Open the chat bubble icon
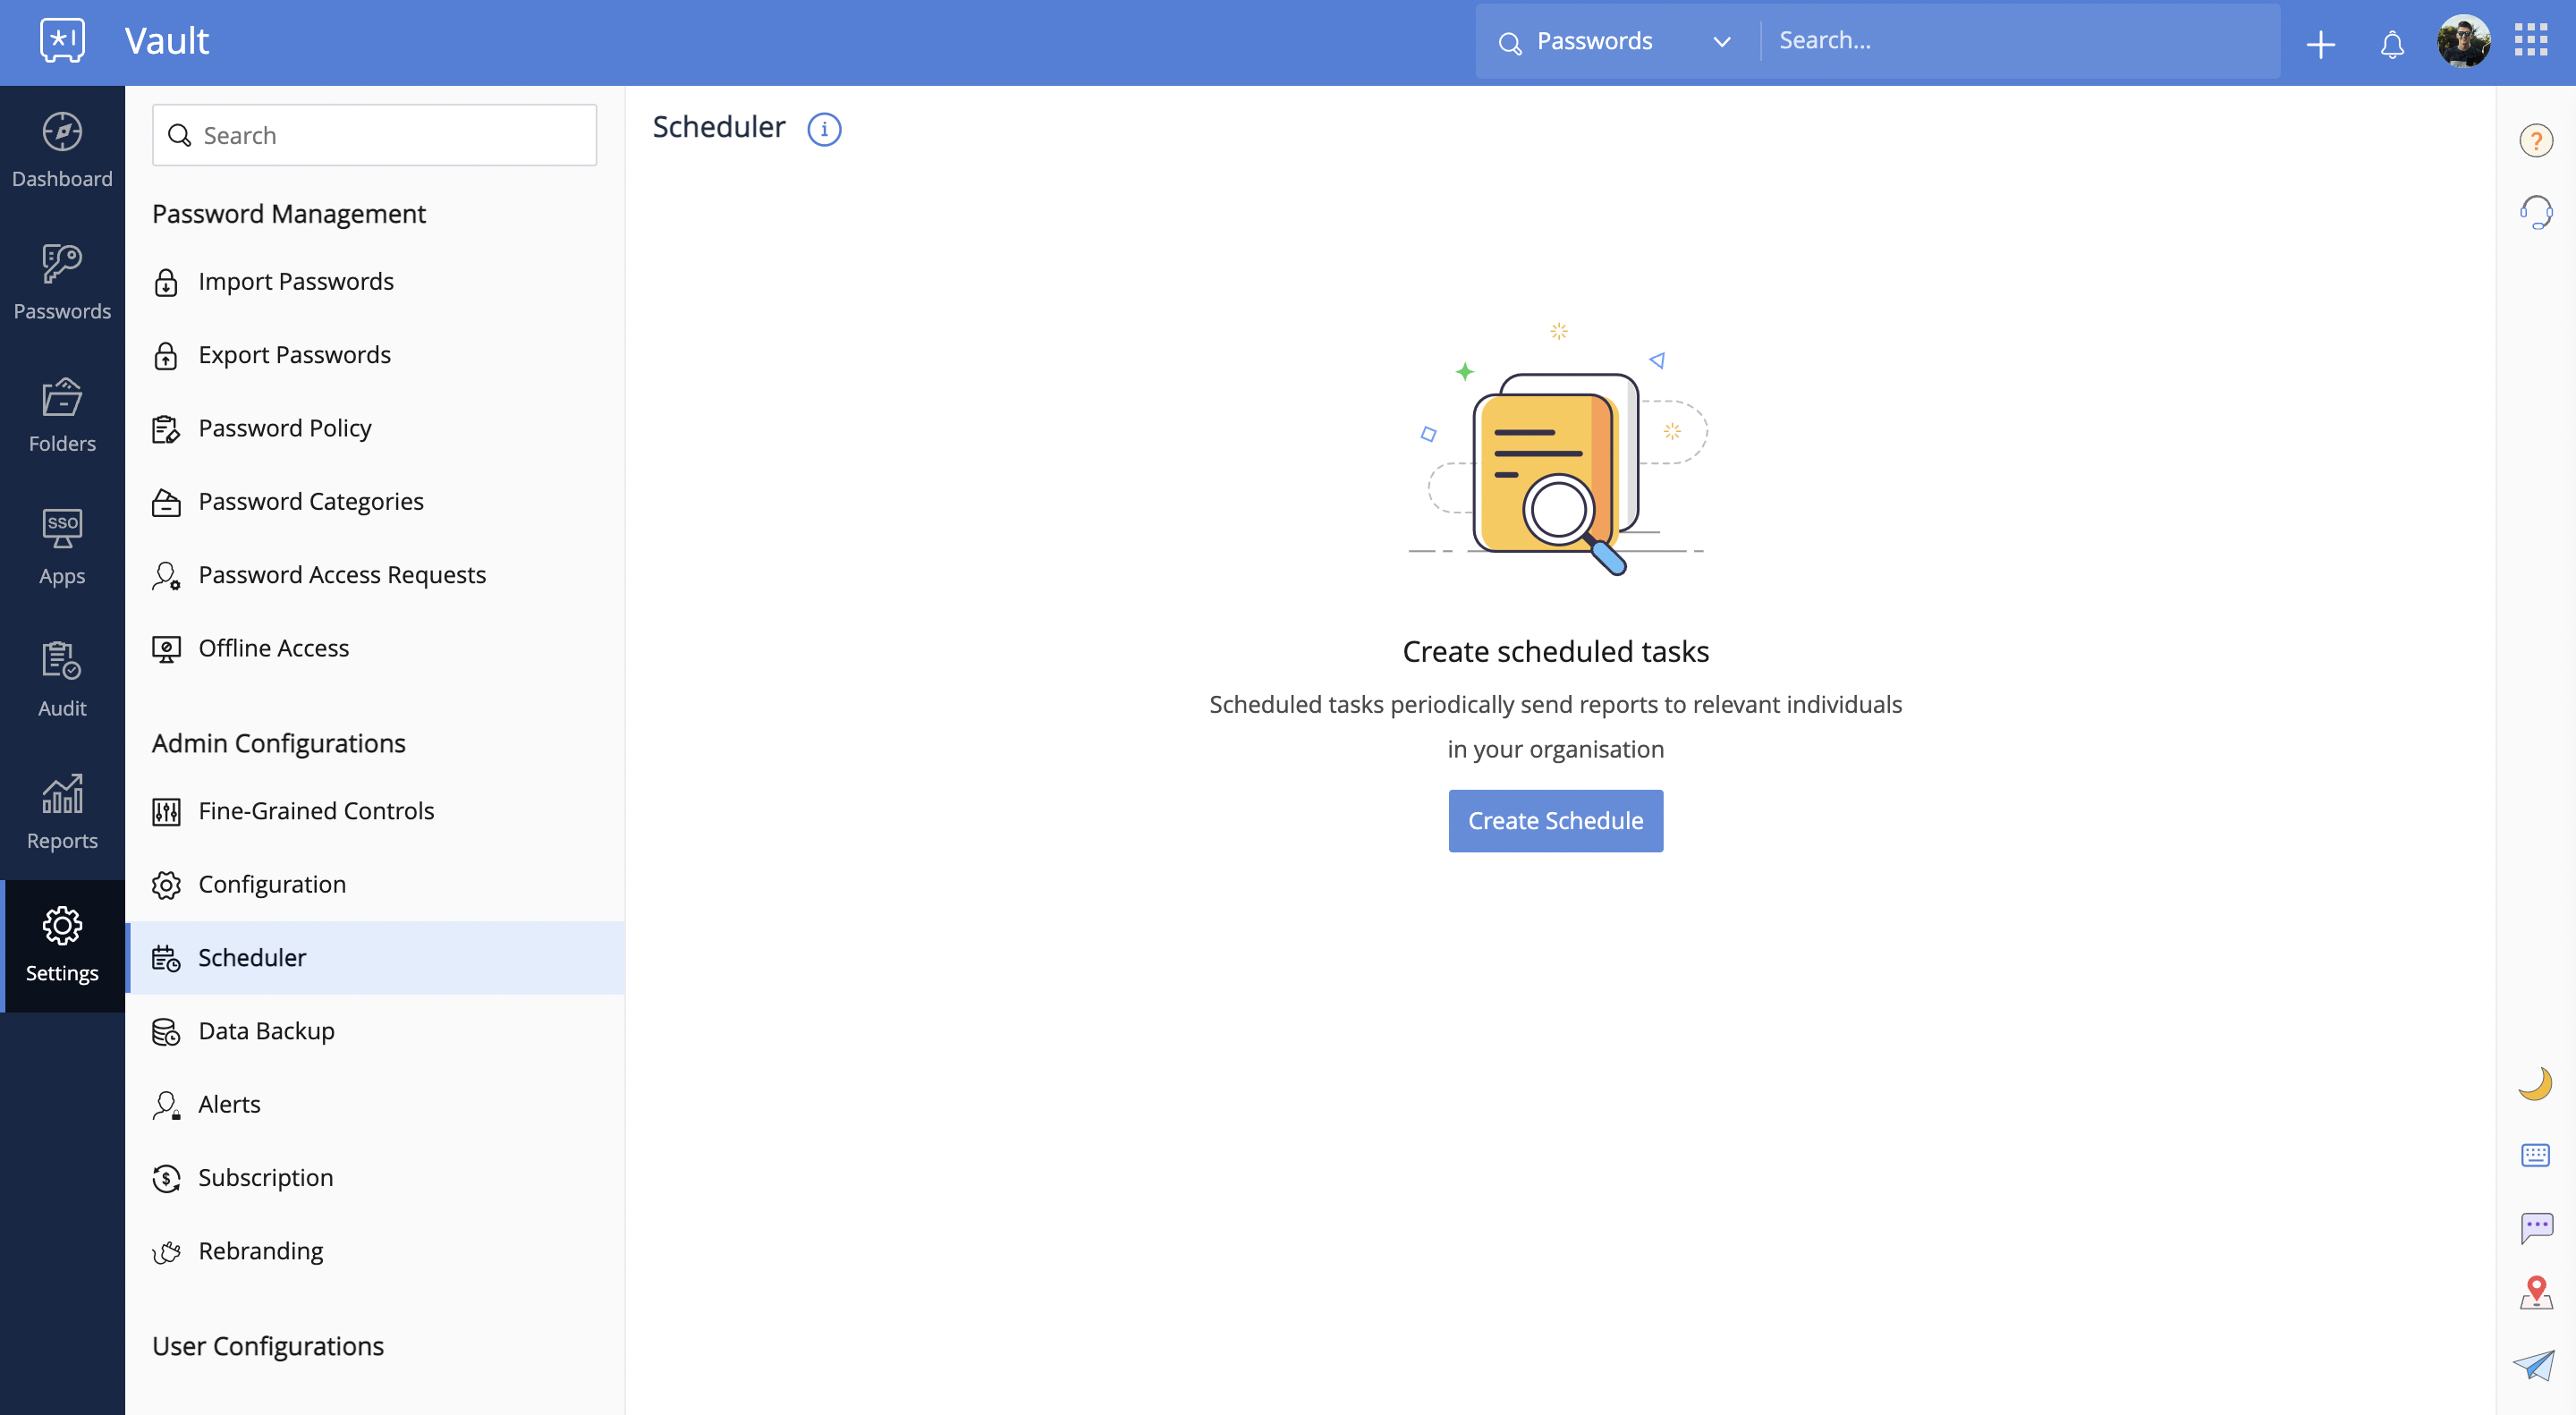This screenshot has height=1415, width=2576. point(2535,1226)
